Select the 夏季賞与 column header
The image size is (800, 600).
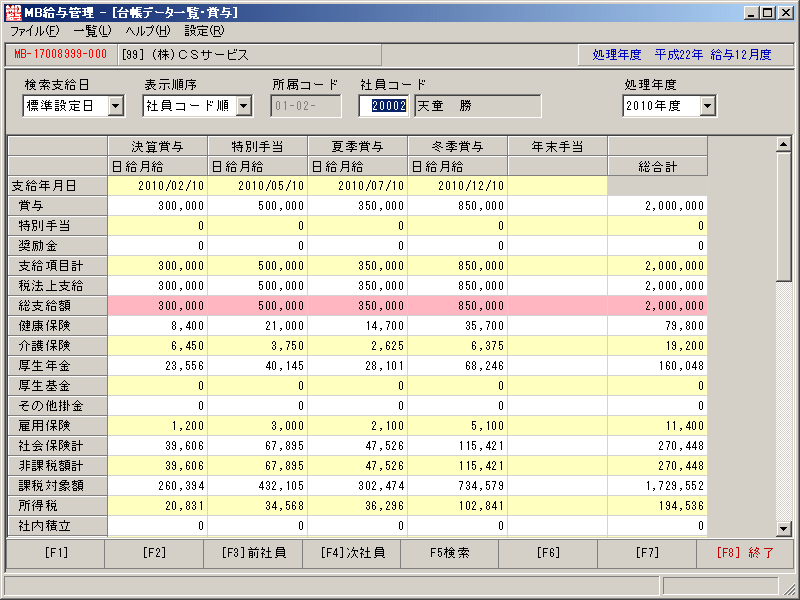coord(358,147)
